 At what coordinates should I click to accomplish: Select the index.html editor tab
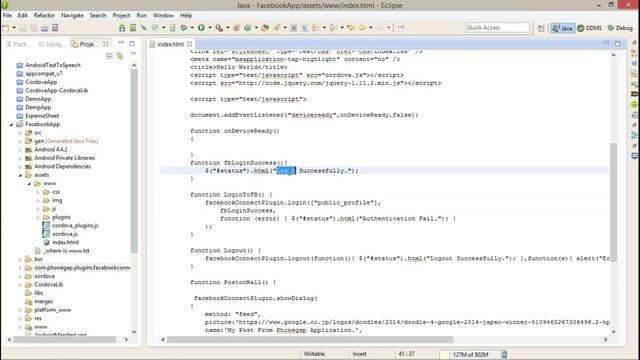click(x=170, y=44)
